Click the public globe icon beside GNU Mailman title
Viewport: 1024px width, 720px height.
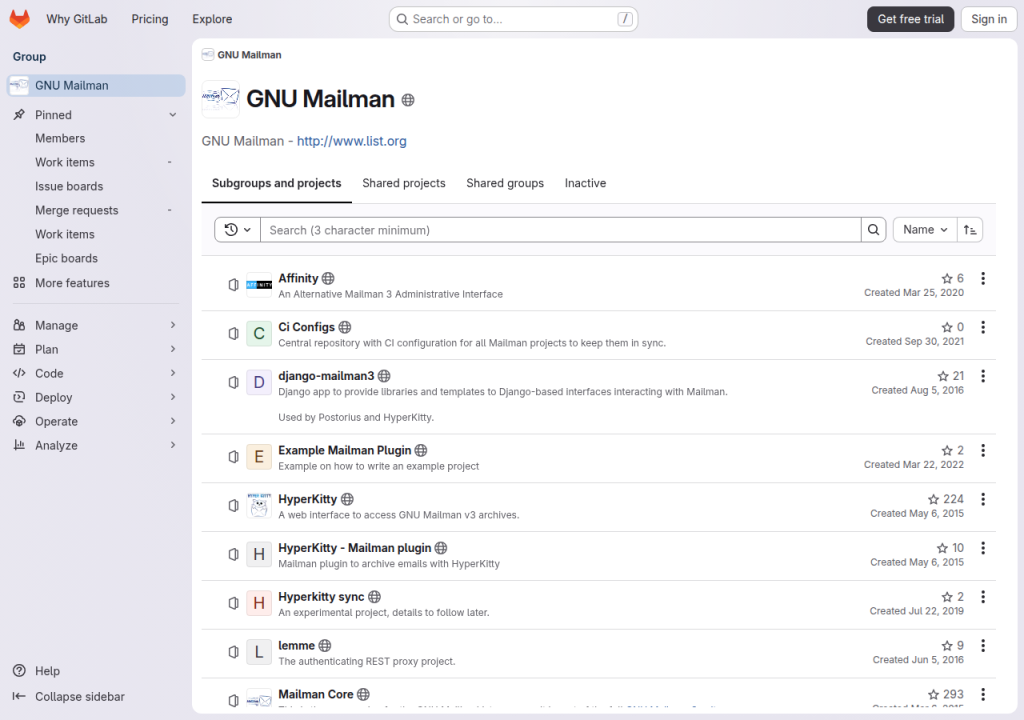coord(408,100)
